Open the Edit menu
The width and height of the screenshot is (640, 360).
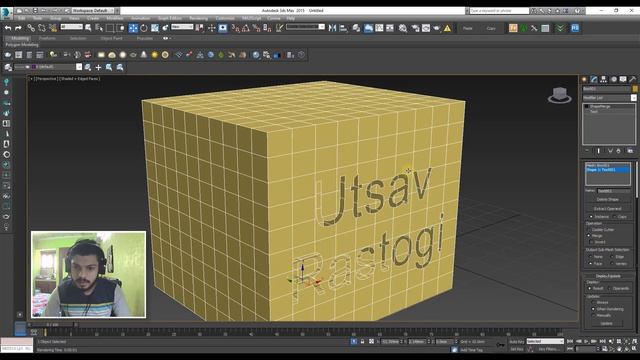(x=21, y=18)
